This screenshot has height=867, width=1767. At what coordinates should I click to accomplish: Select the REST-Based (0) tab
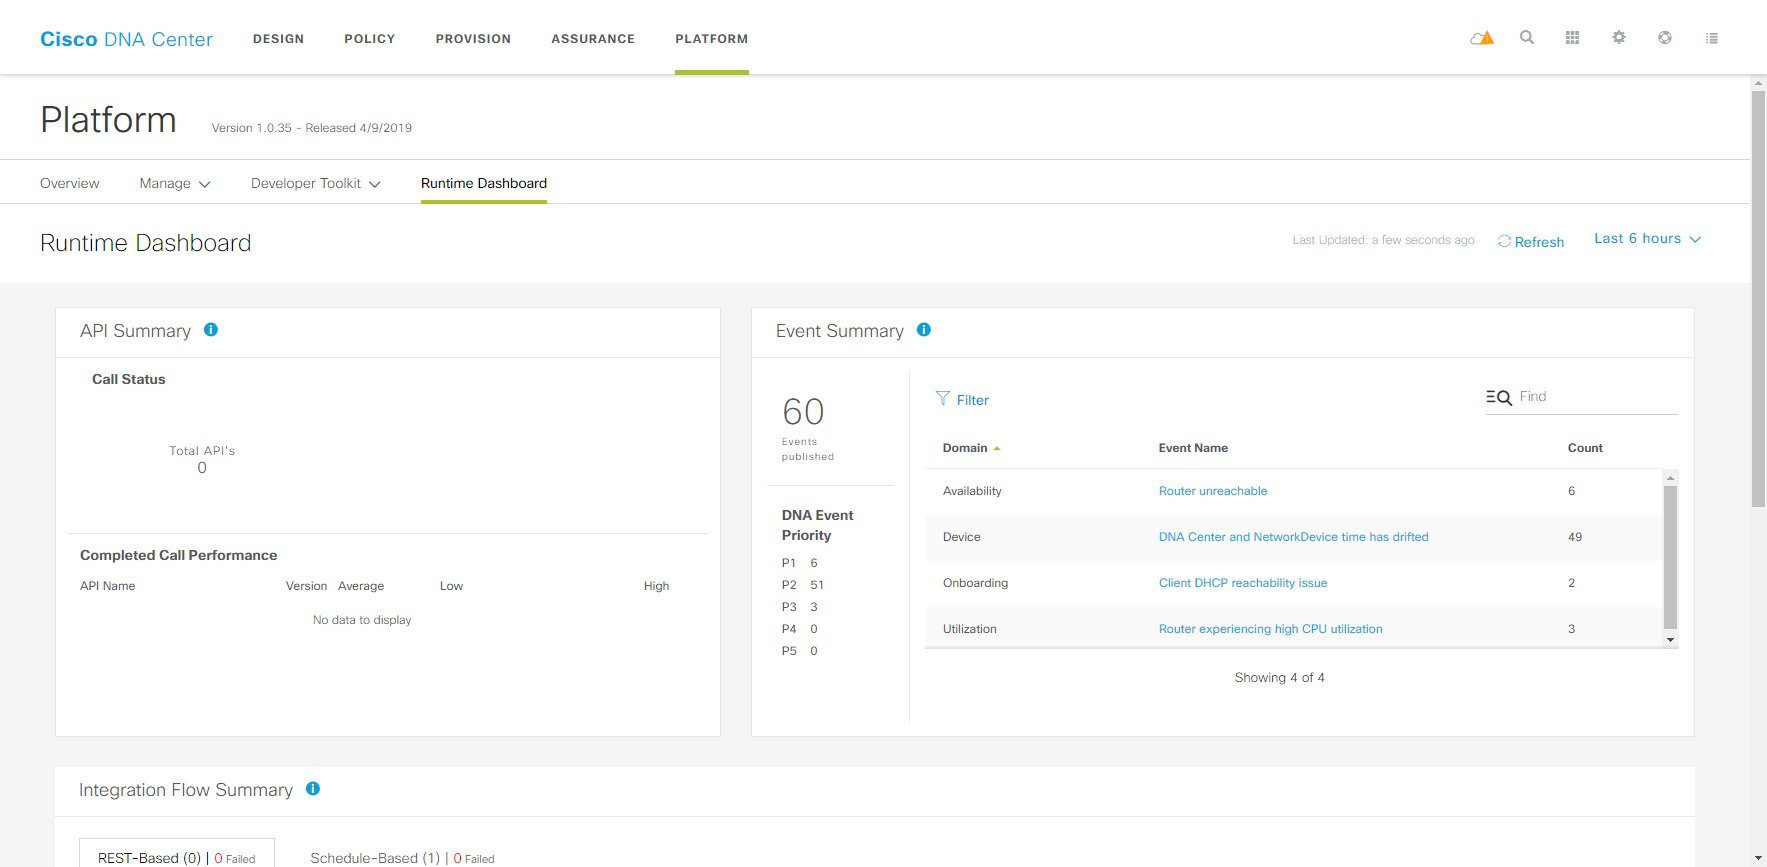pyautogui.click(x=177, y=857)
